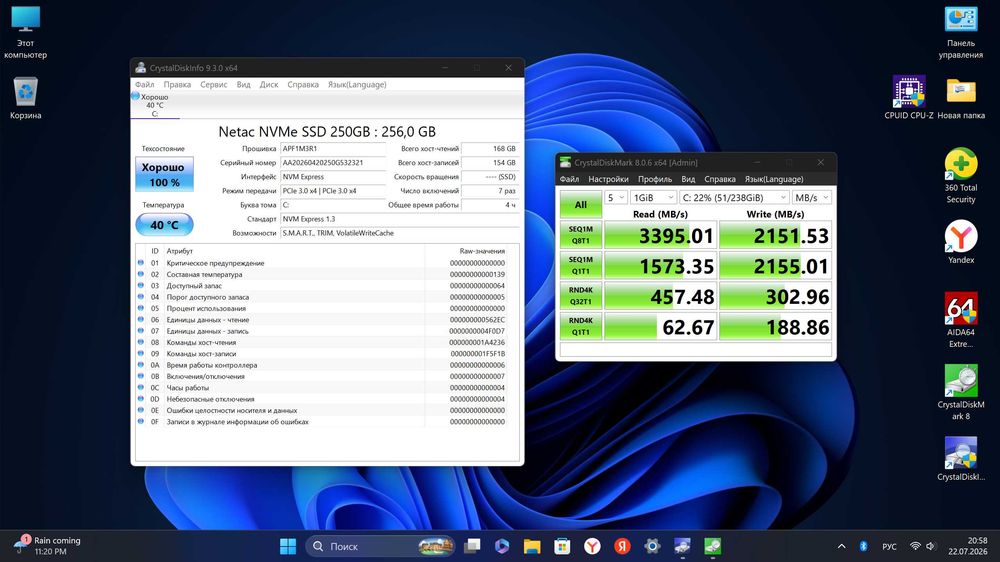Open Сервис menu in CrystalDiskInfo

[214, 84]
